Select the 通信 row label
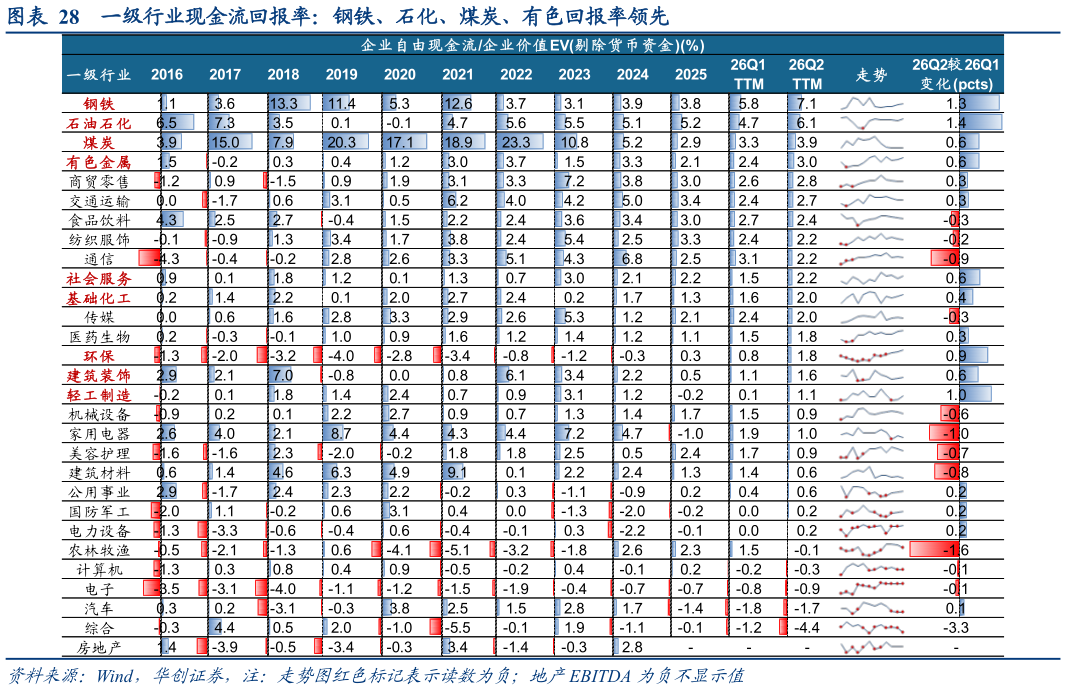Screen dimensions: 1066x690 tap(99, 259)
